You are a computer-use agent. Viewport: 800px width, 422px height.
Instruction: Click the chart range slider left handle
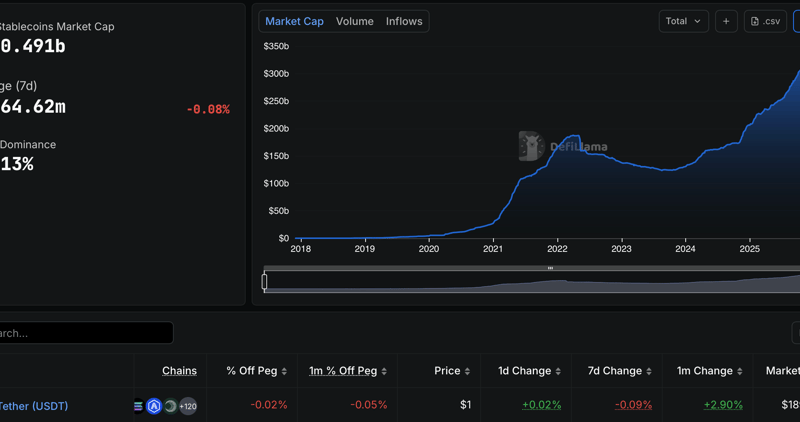point(264,281)
